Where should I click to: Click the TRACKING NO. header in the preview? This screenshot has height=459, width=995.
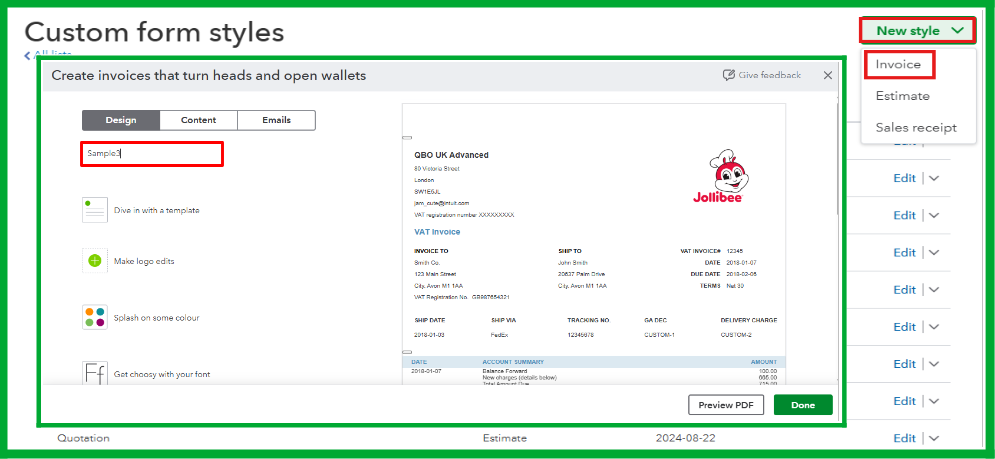point(588,321)
